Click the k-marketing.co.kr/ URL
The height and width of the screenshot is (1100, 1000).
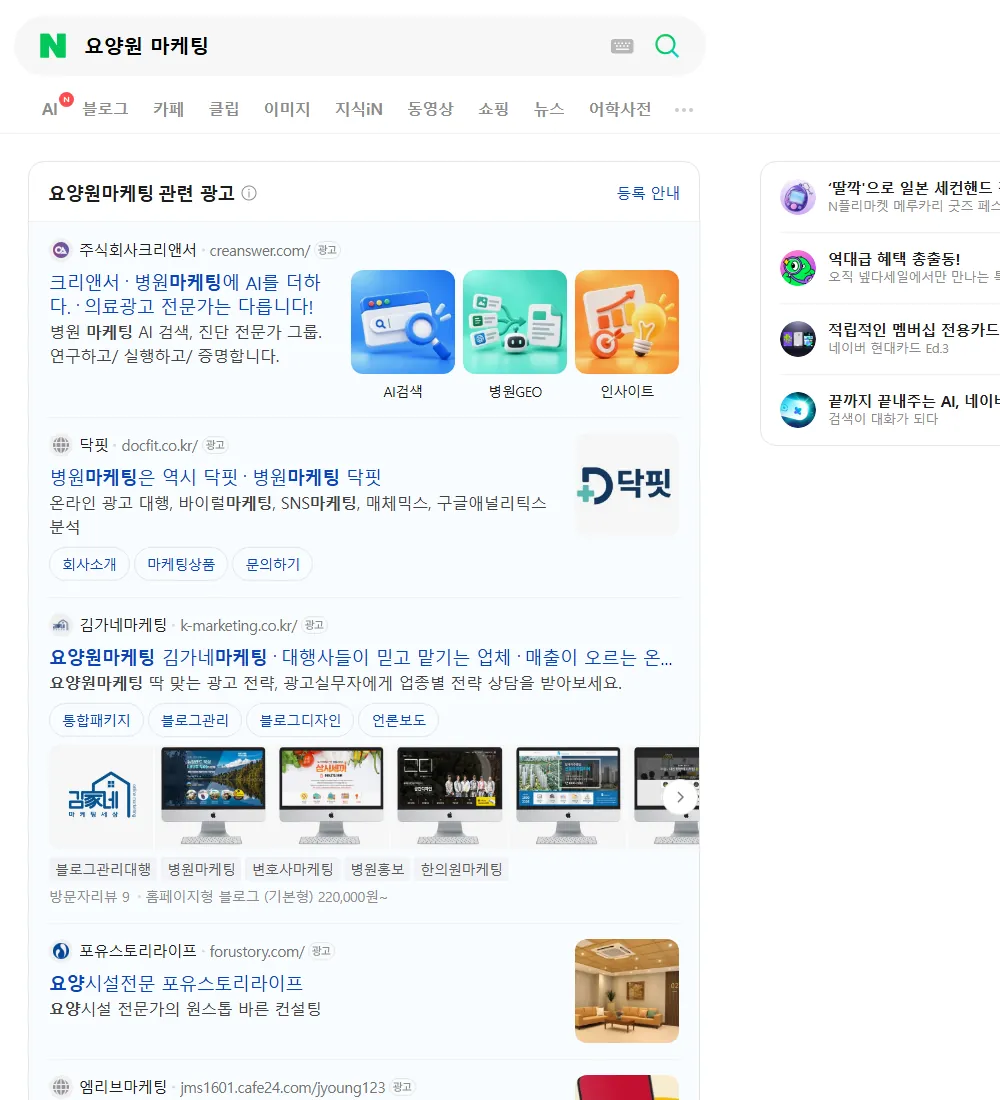coord(239,625)
